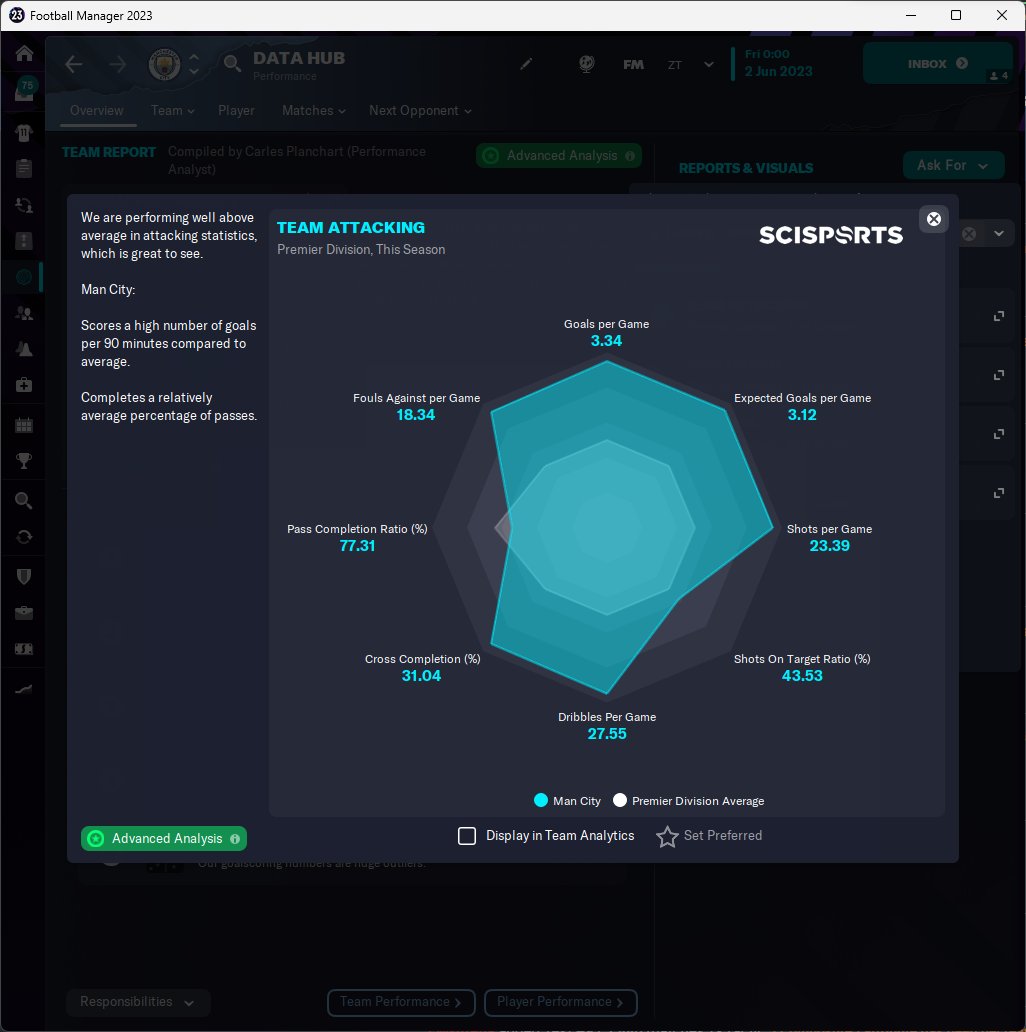1026x1032 pixels.
Task: Open the Responsibilities dropdown
Action: pos(138,1002)
